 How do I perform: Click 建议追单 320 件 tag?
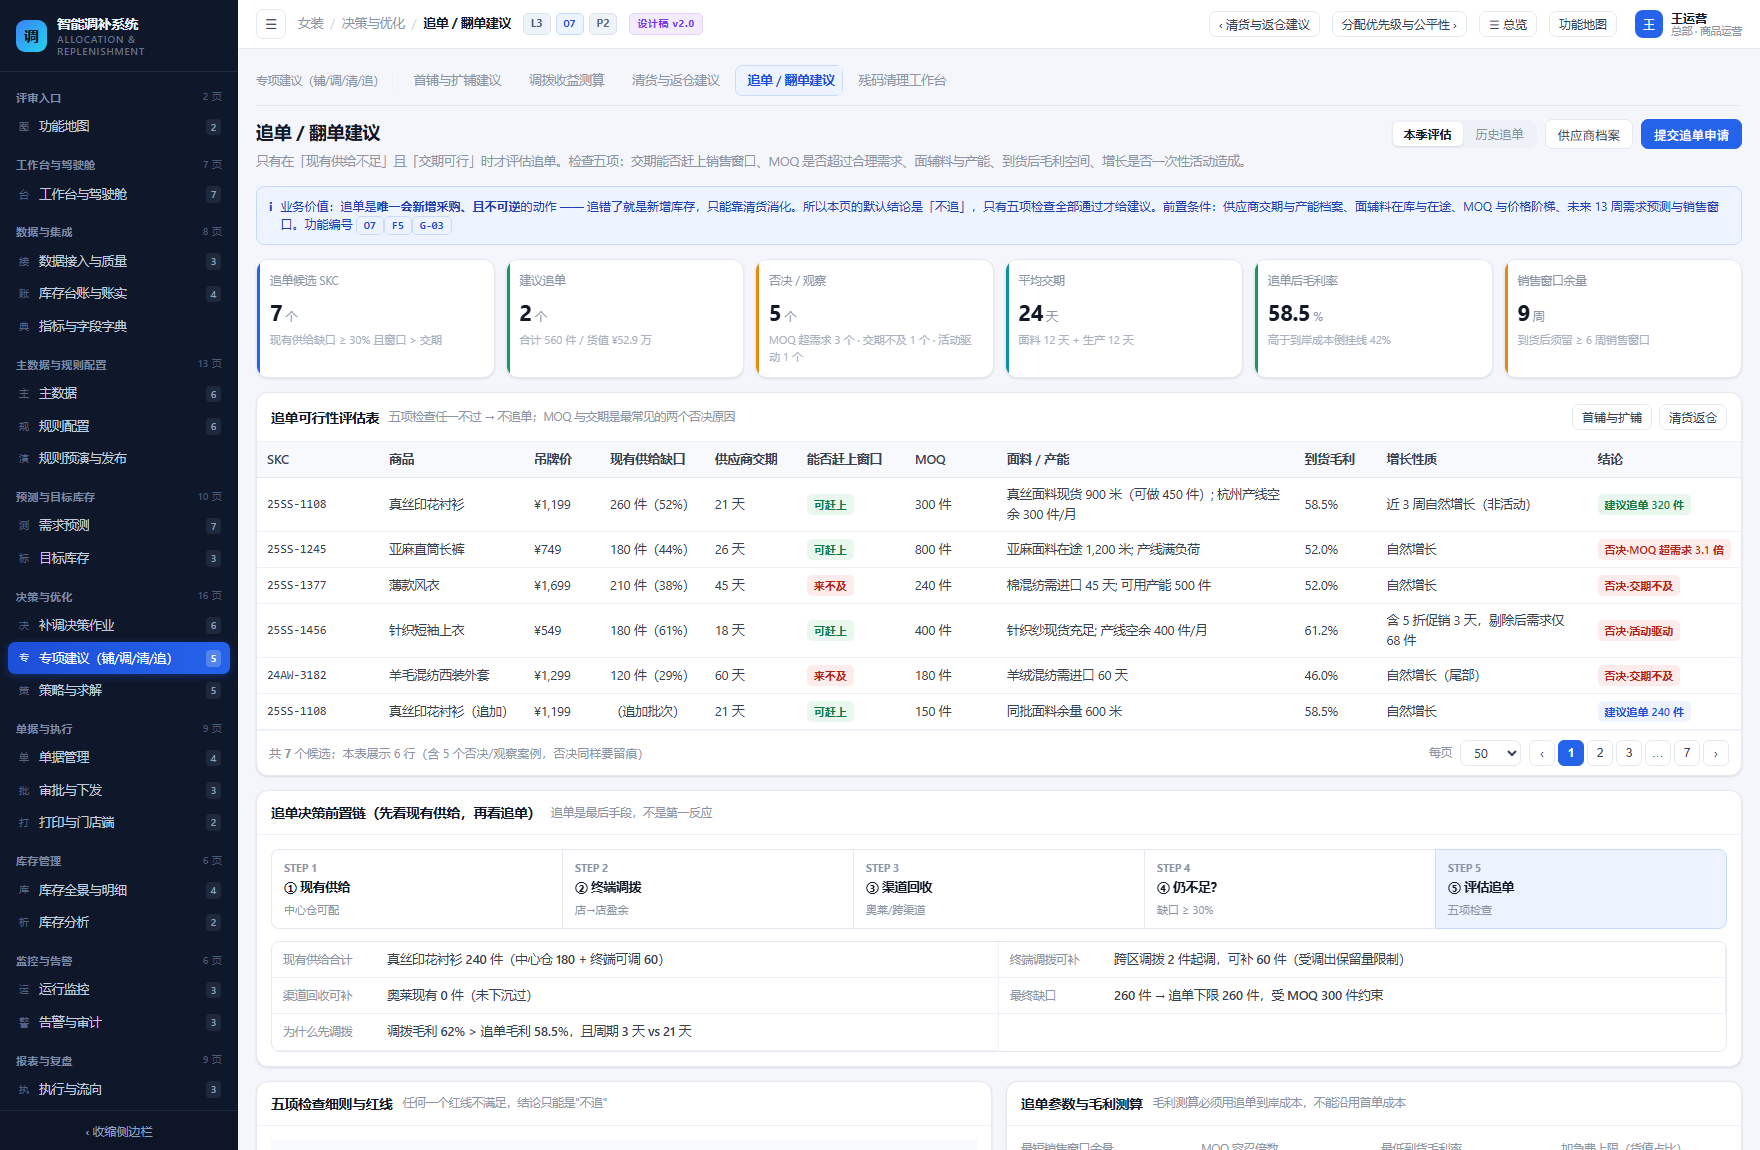pyautogui.click(x=1644, y=505)
